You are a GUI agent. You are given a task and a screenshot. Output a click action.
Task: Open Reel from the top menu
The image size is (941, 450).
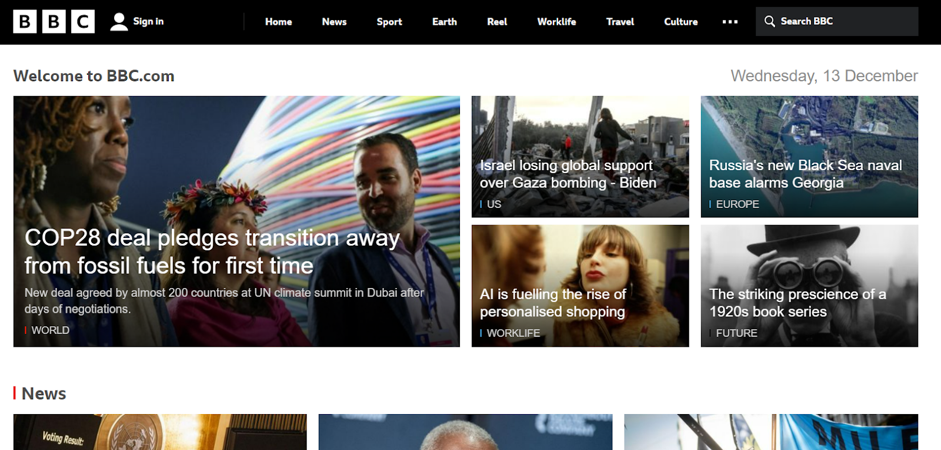pos(497,22)
